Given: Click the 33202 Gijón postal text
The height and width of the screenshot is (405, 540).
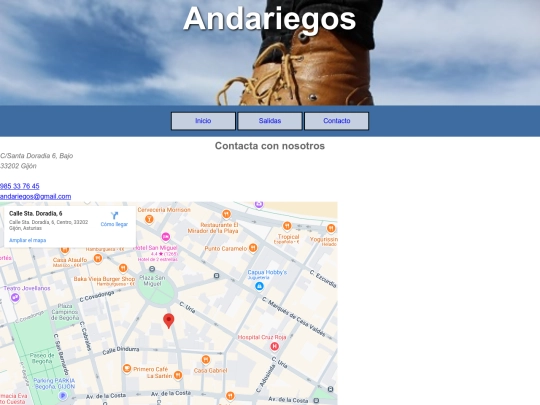Looking at the screenshot, I should coord(18,166).
